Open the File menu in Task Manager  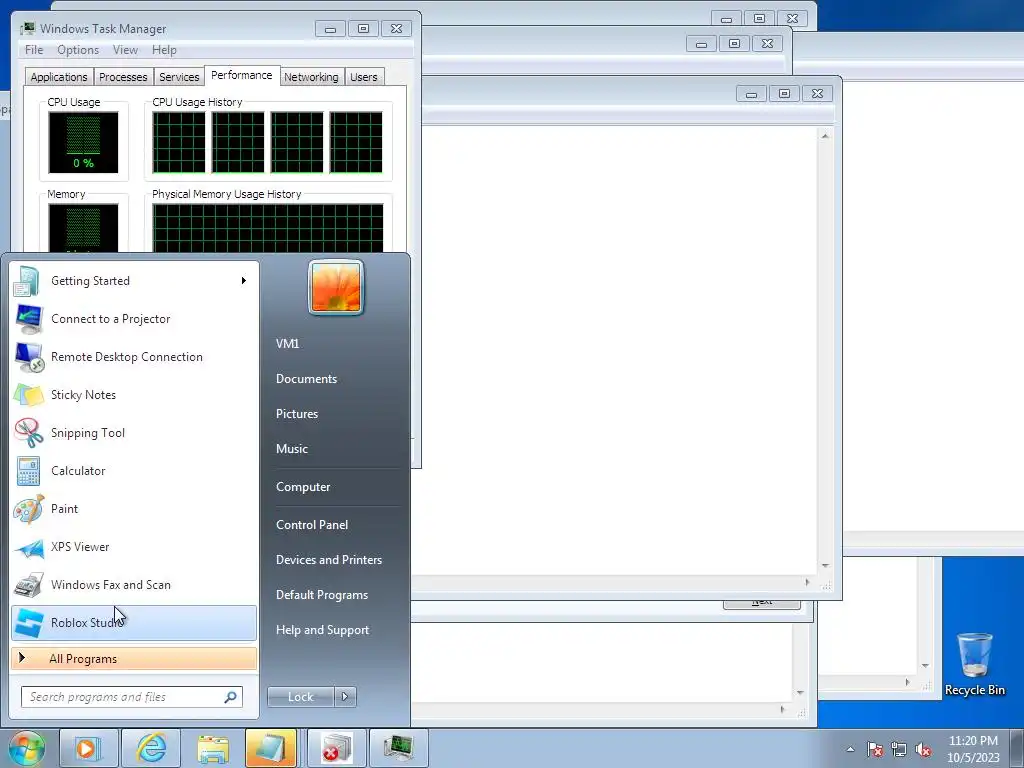pos(34,50)
